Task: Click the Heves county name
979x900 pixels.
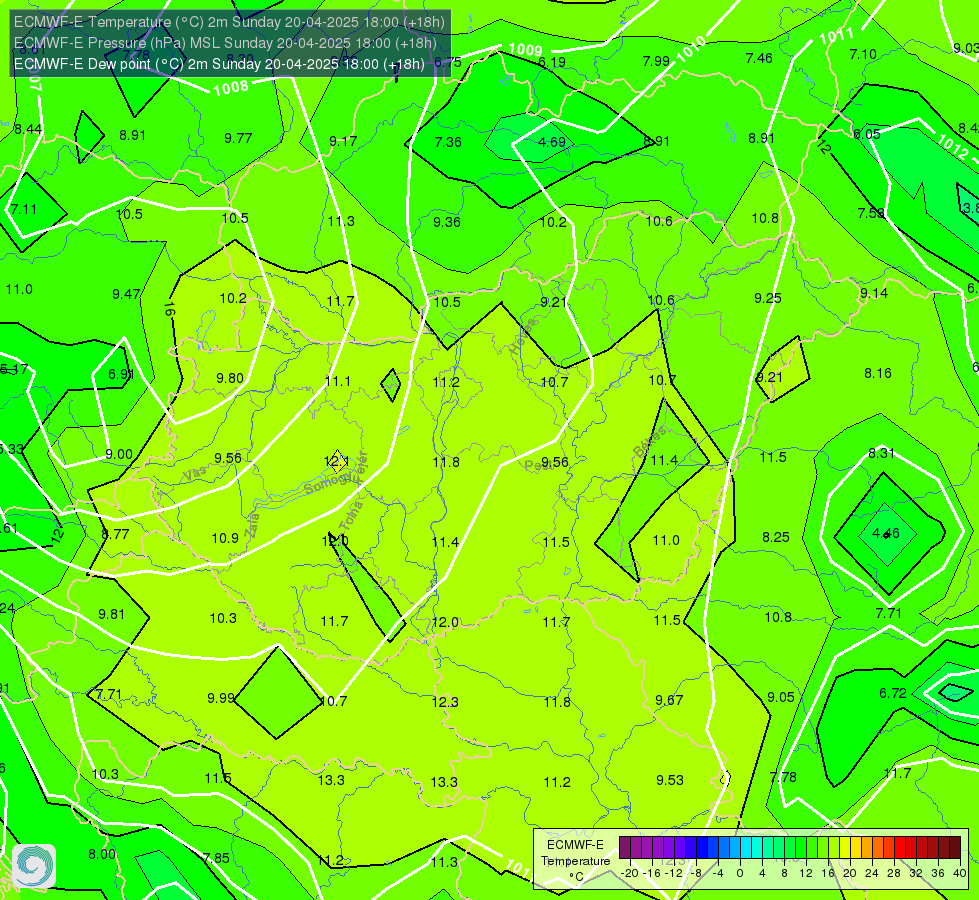Action: [x=523, y=337]
